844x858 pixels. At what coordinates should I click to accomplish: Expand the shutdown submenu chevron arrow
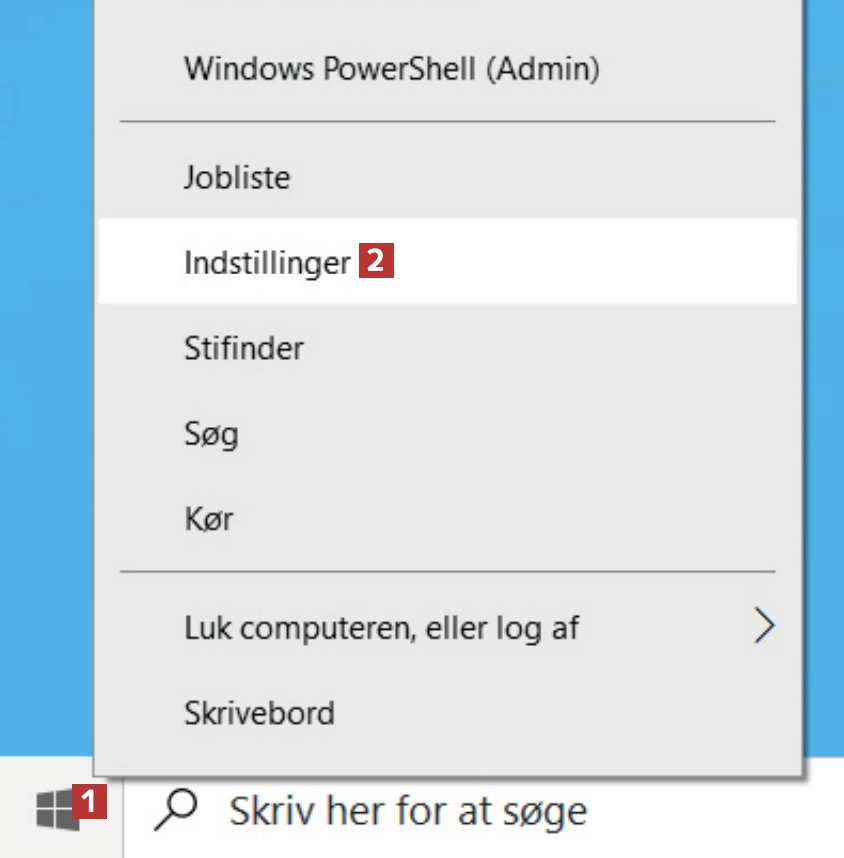coord(765,627)
